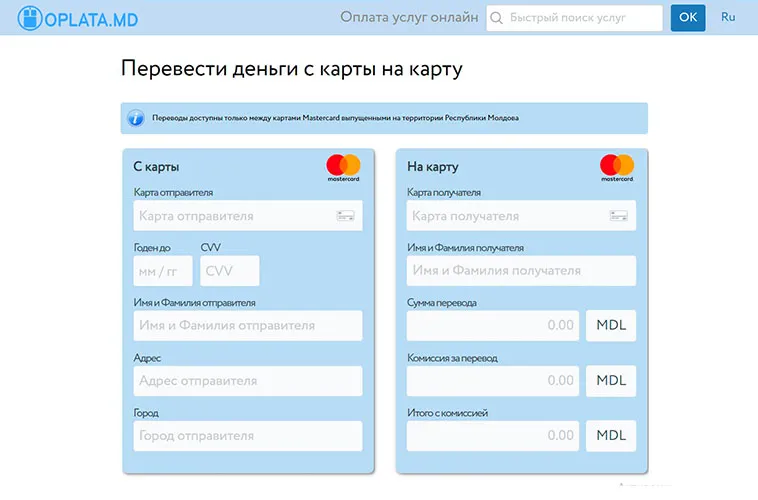Click card icon in sender card field

345,216
